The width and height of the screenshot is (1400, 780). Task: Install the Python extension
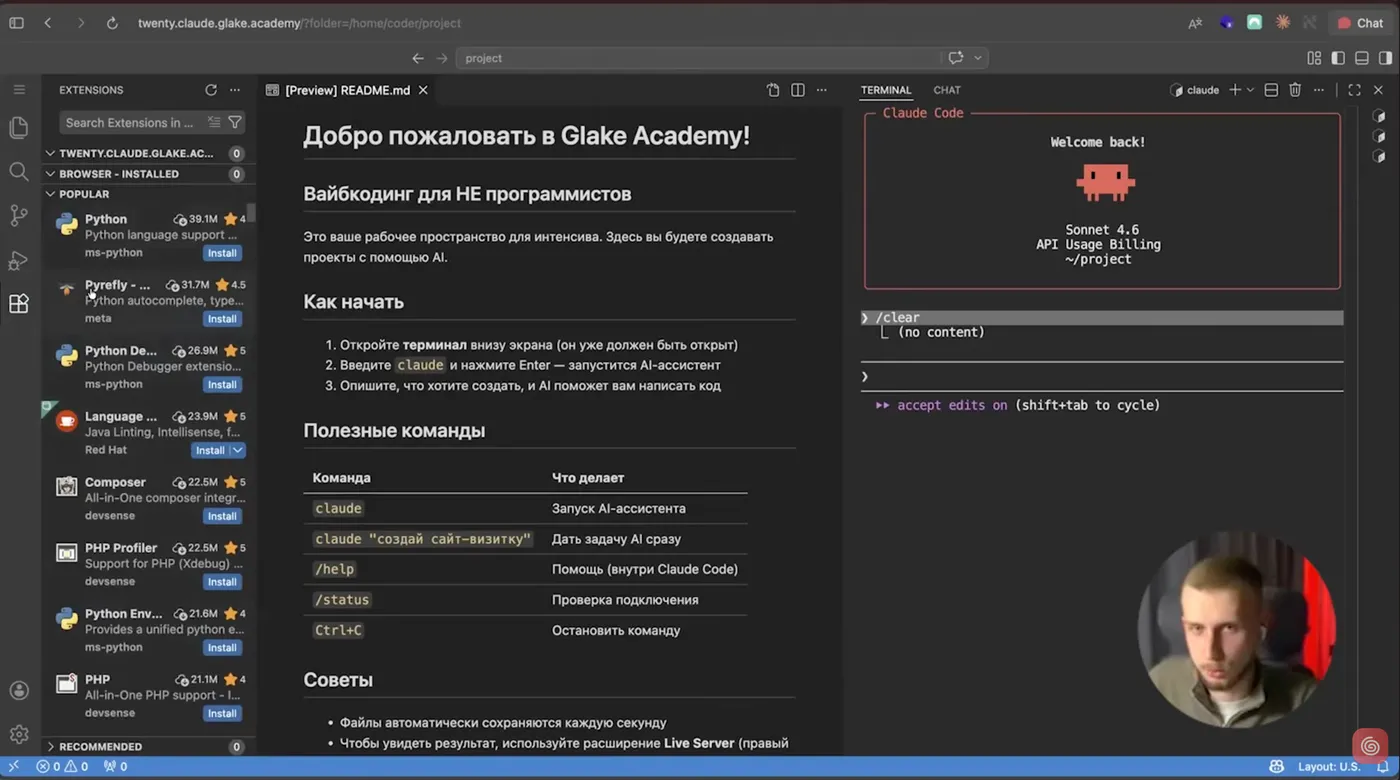[x=222, y=253]
